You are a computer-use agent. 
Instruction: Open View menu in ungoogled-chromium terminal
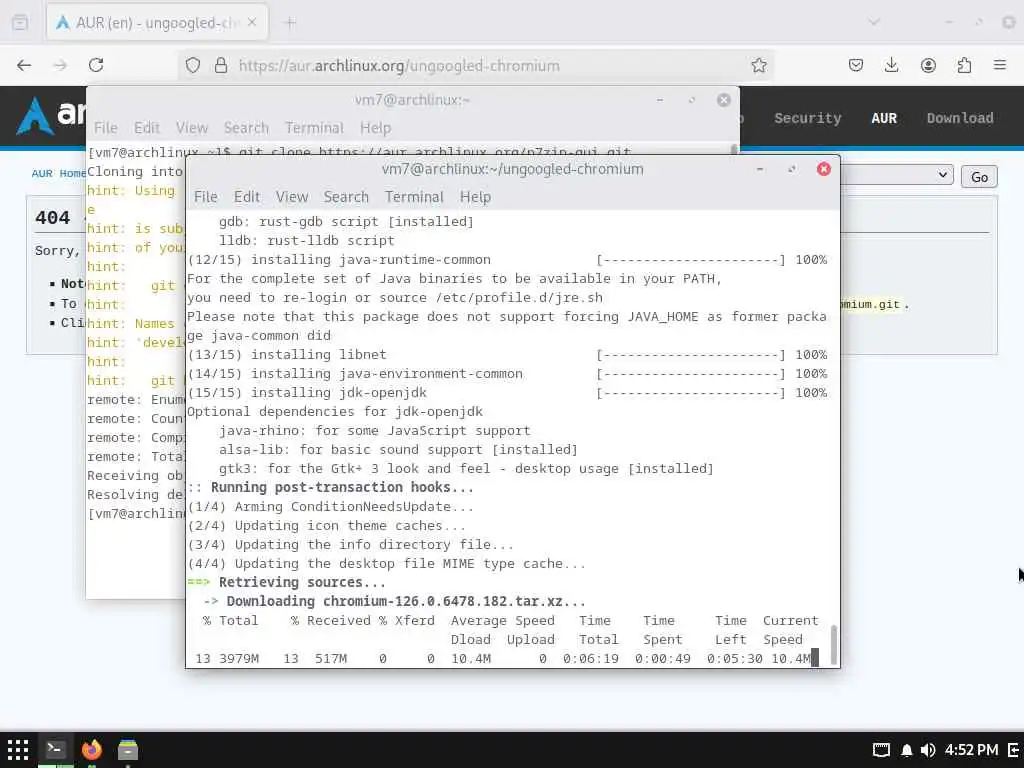point(291,197)
